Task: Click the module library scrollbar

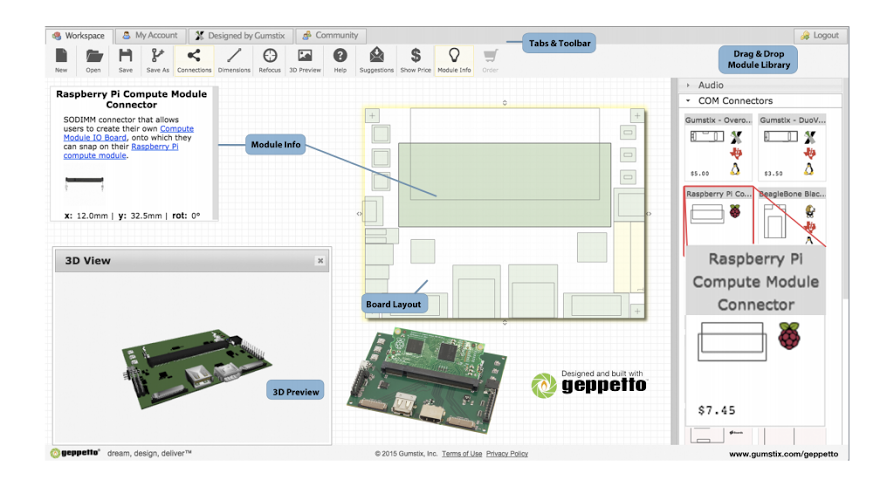Action: coord(845,188)
